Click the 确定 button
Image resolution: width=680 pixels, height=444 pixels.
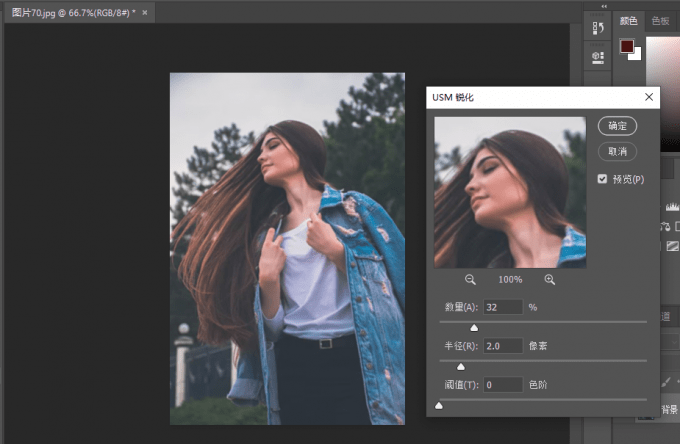pos(617,126)
